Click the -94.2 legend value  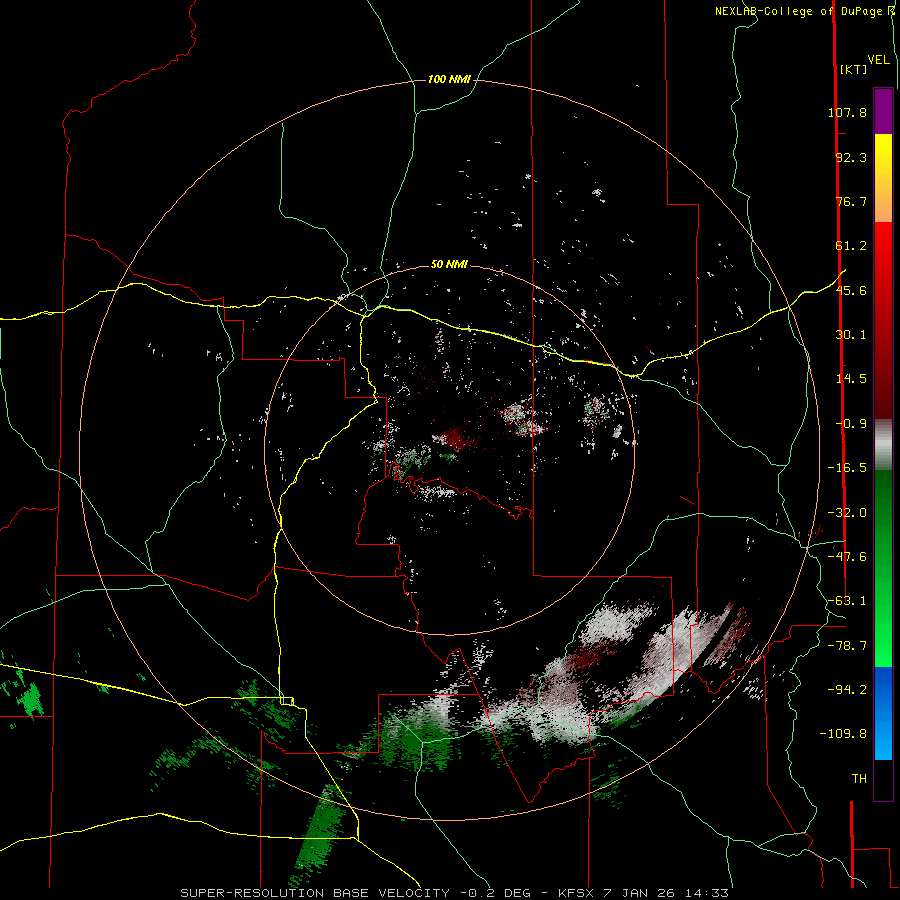(x=847, y=690)
